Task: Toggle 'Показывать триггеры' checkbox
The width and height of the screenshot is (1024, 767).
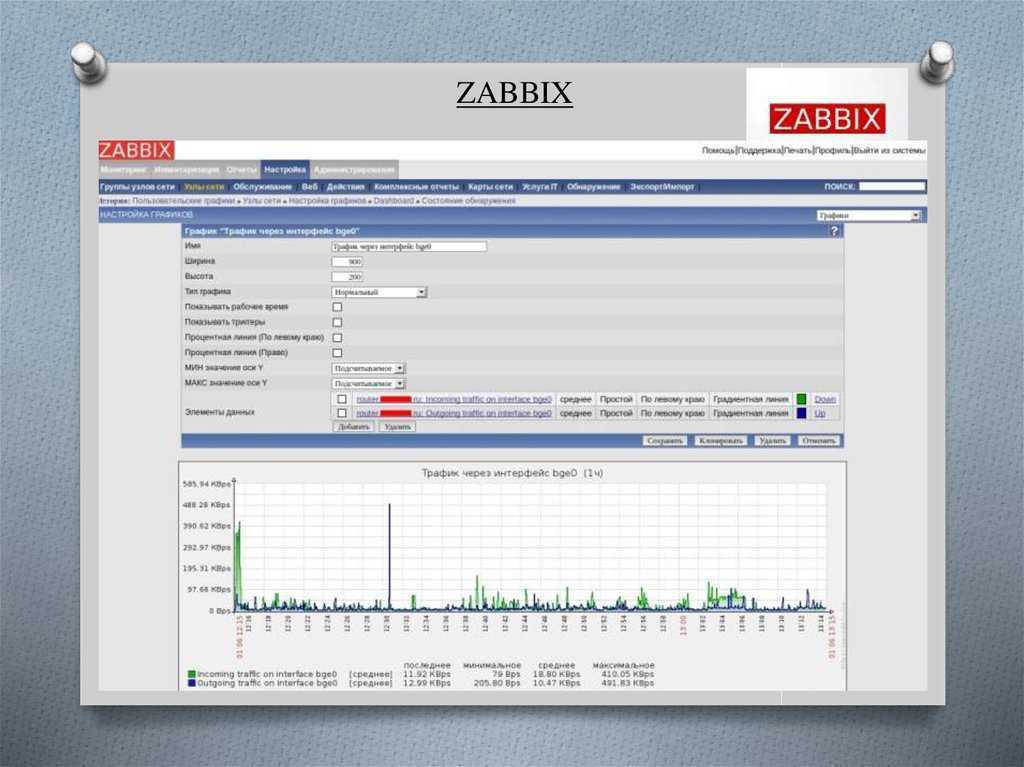Action: point(337,322)
